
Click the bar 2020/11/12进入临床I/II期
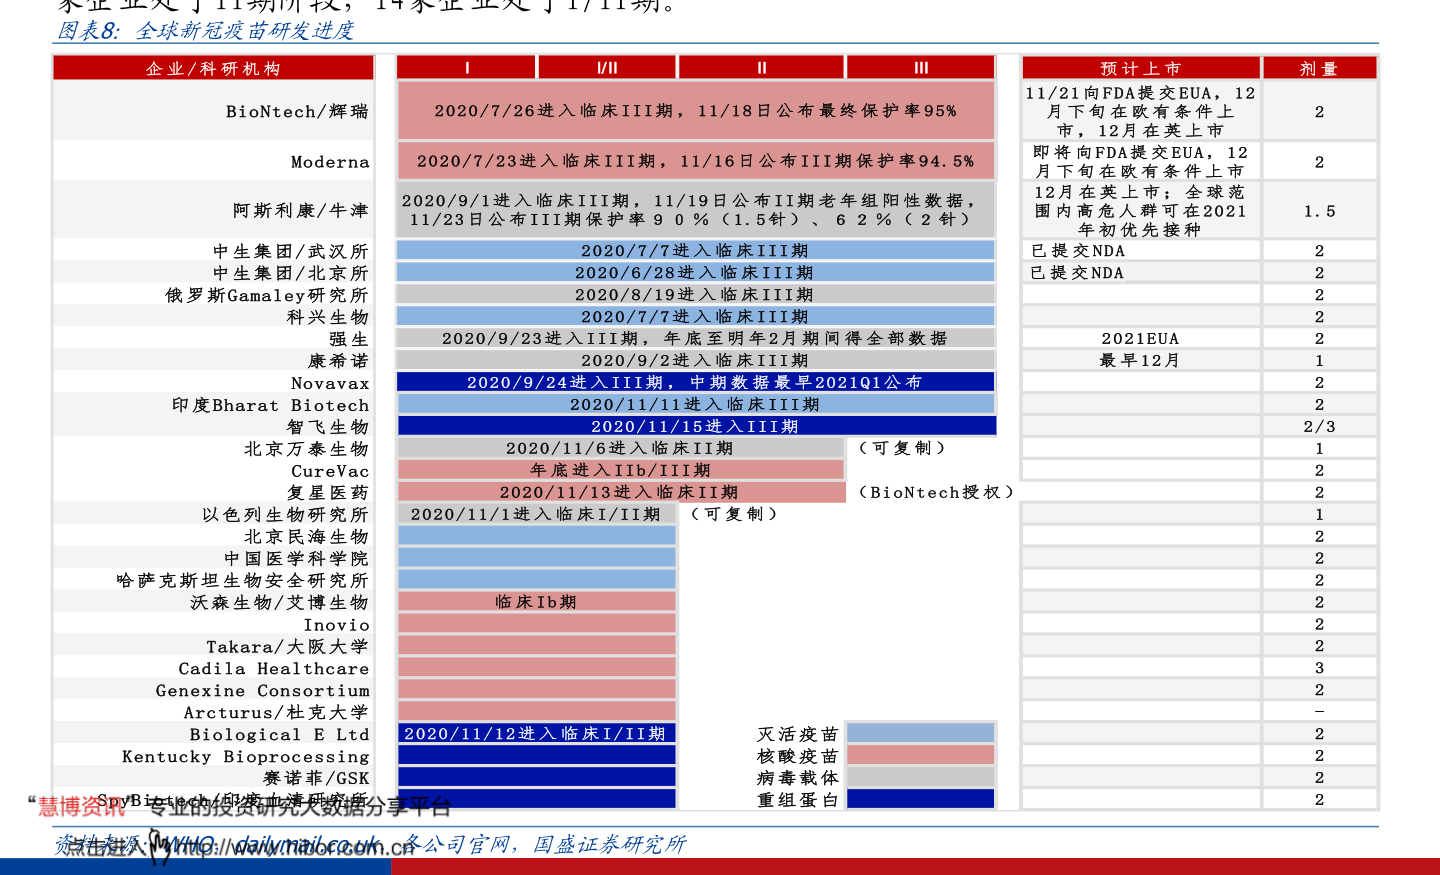pyautogui.click(x=537, y=733)
